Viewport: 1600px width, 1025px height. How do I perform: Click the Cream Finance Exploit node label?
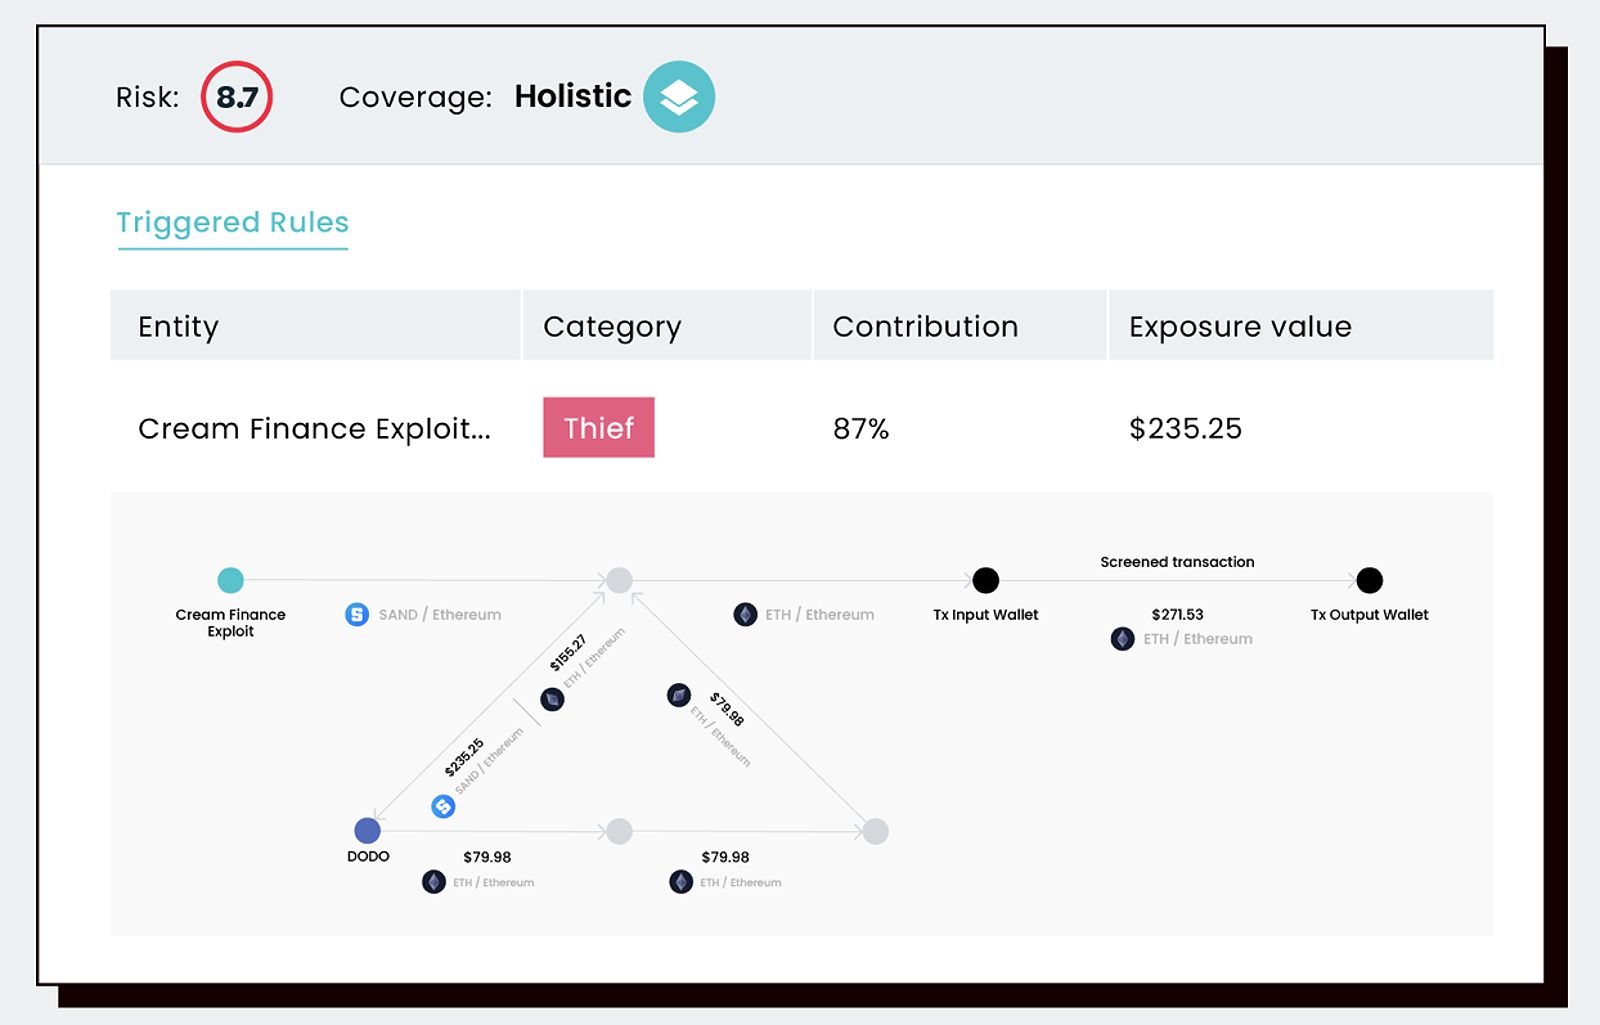(x=231, y=623)
